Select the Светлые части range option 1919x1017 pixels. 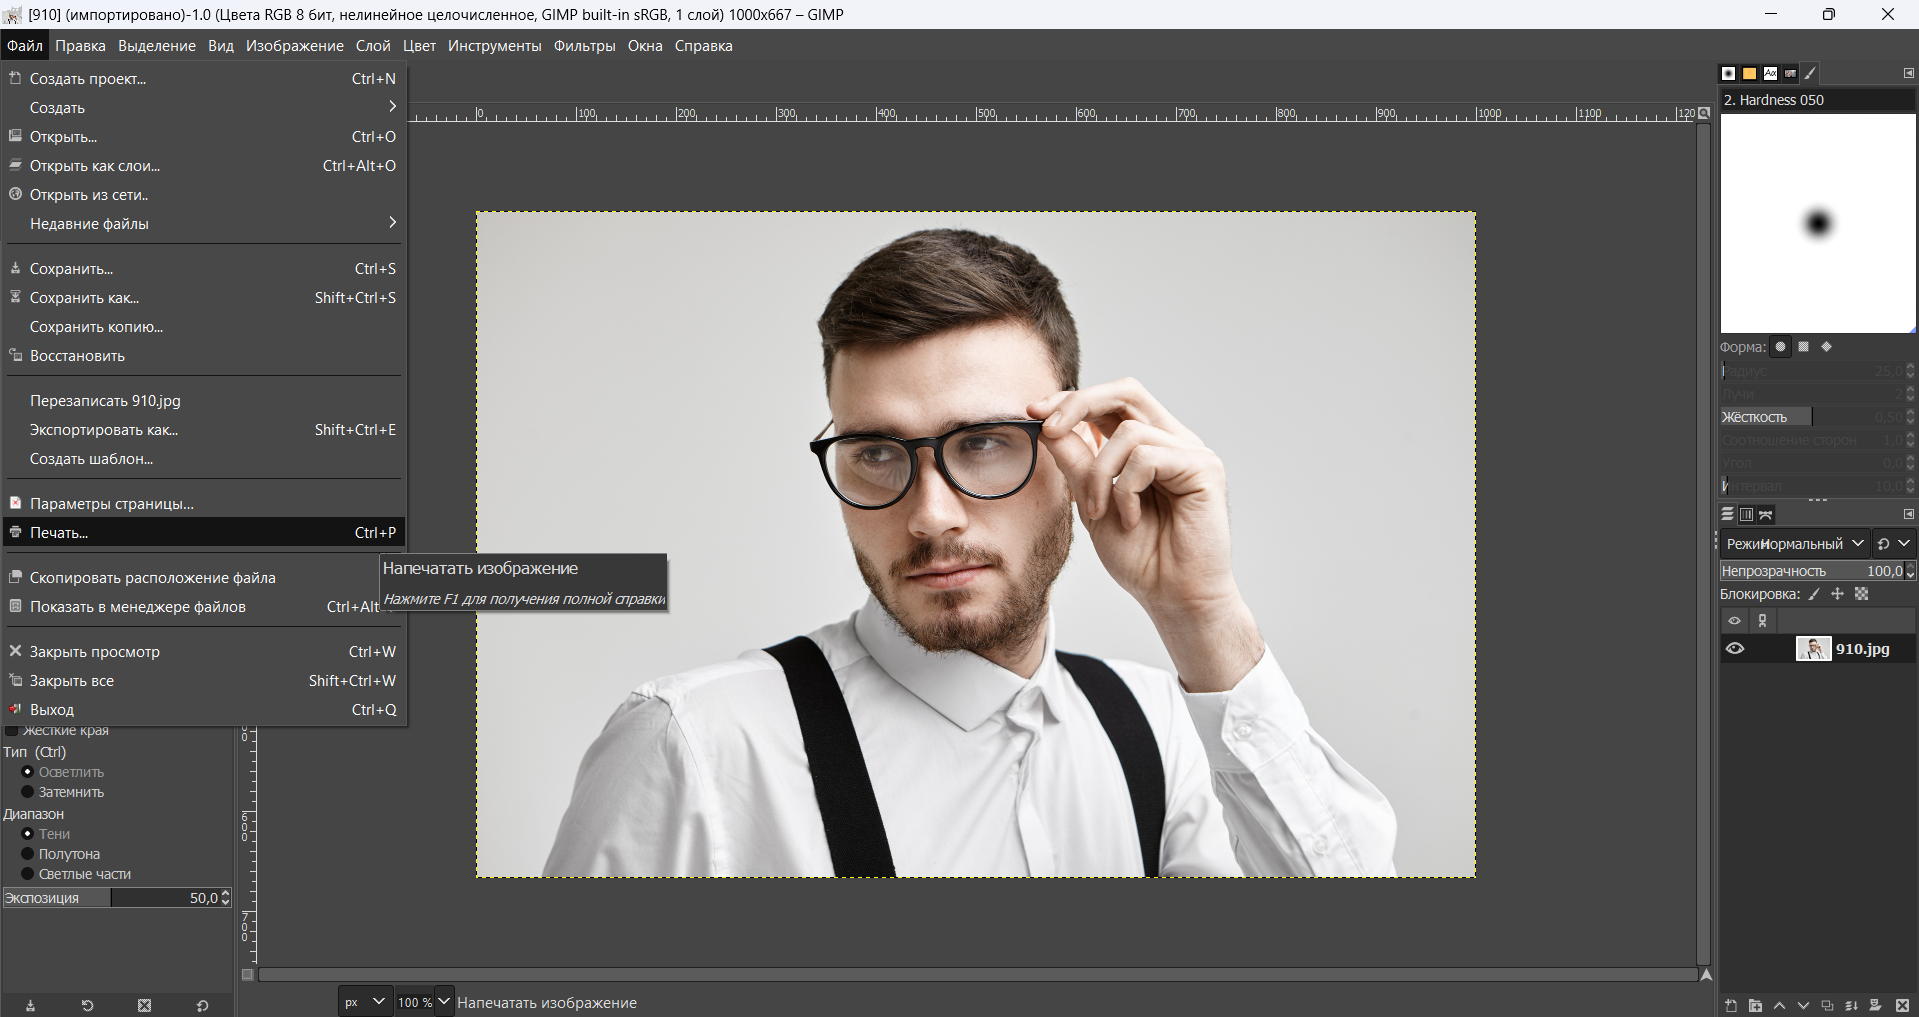(28, 874)
